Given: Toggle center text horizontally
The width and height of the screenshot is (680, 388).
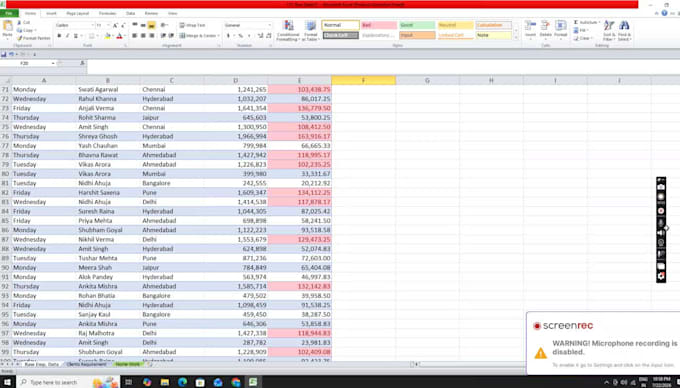Looking at the screenshot, I should (x=143, y=36).
